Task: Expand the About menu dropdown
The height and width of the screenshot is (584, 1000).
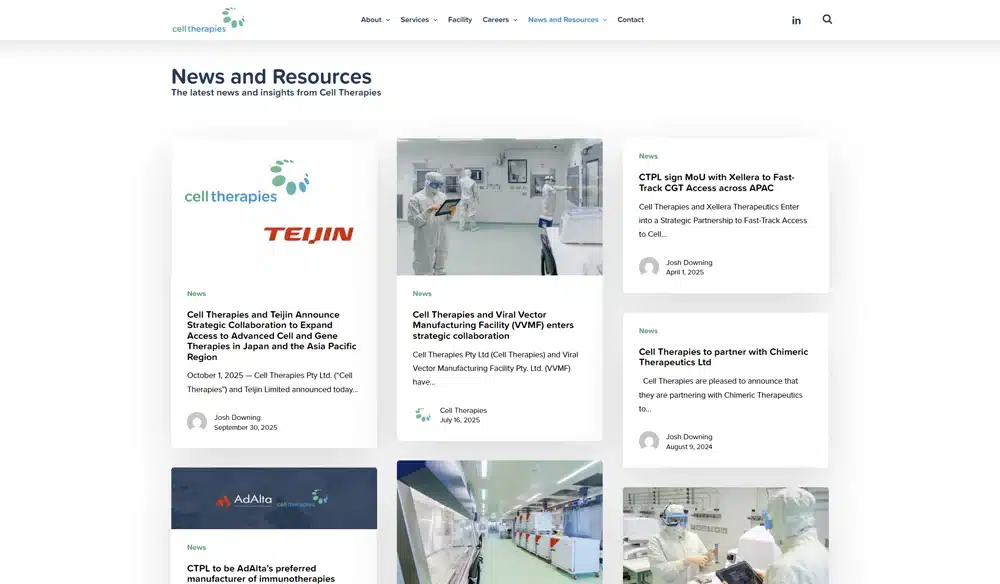Action: (375, 20)
